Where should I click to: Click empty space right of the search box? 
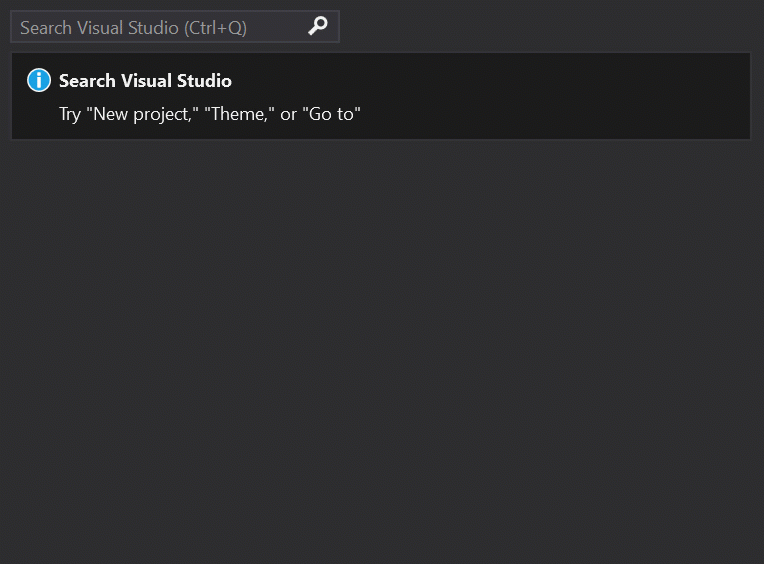(x=550, y=27)
